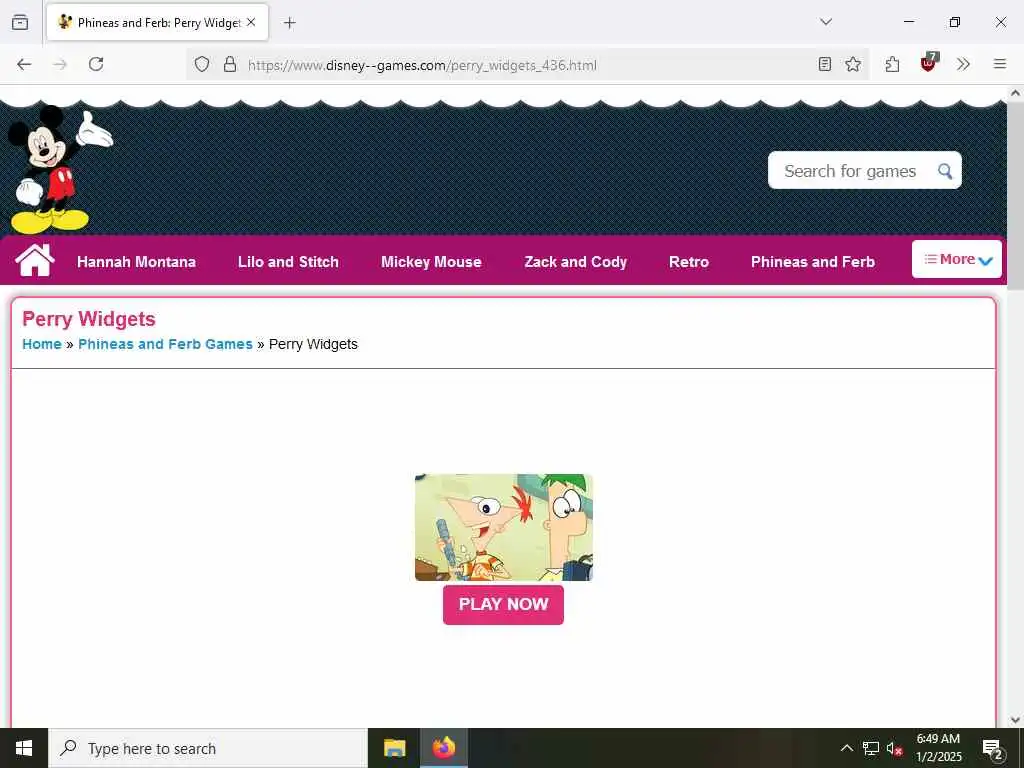The width and height of the screenshot is (1024, 768).
Task: Click the muted volume tray icon
Action: (894, 748)
